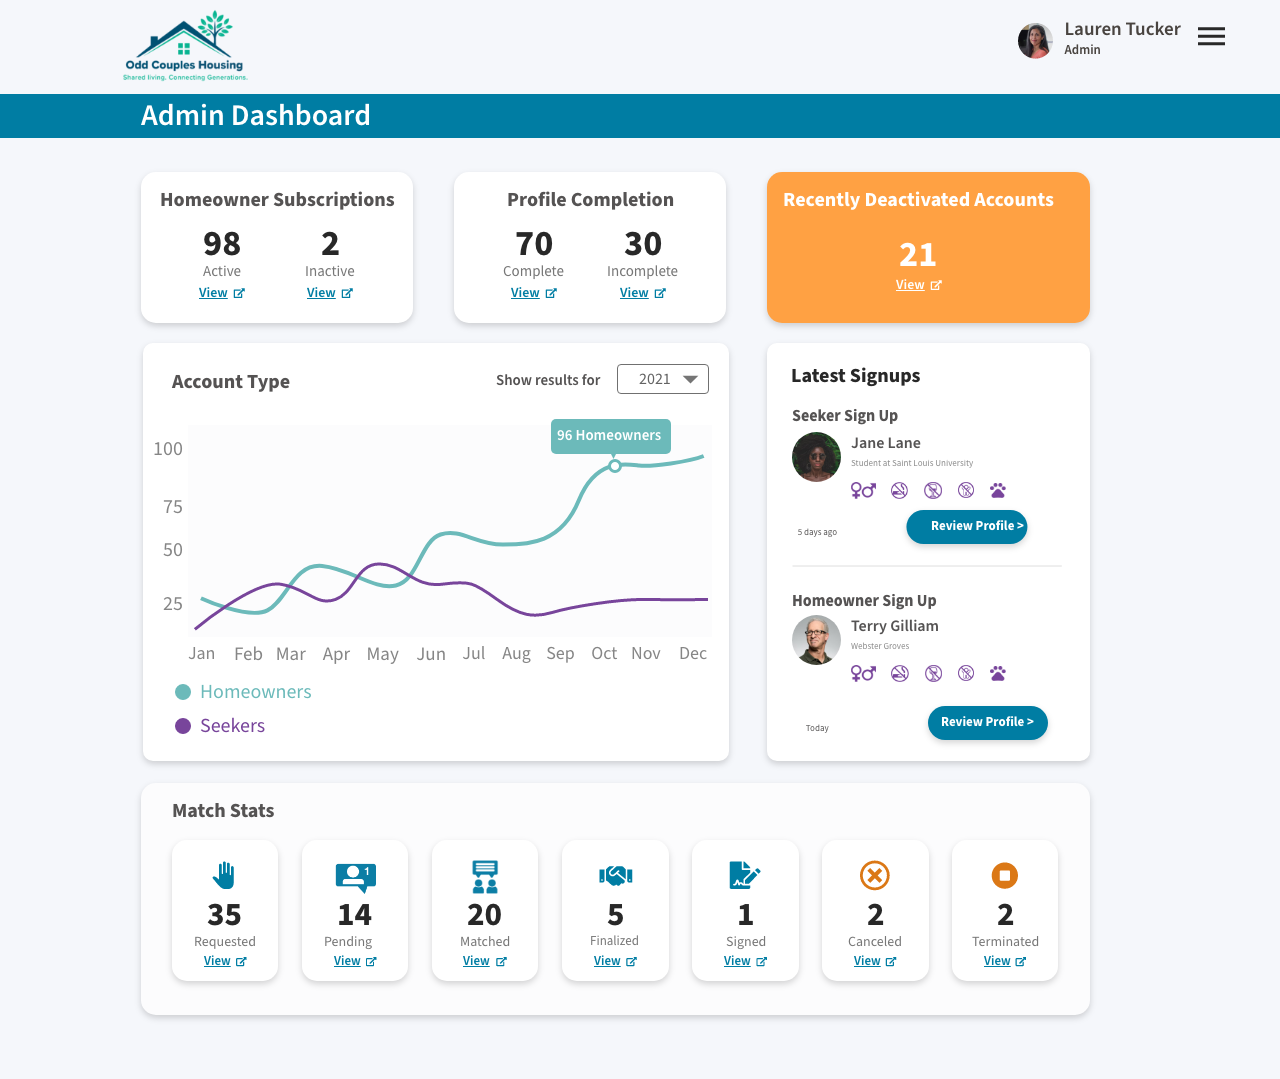
Task: Toggle the Seekers legend series
Action: tap(220, 726)
